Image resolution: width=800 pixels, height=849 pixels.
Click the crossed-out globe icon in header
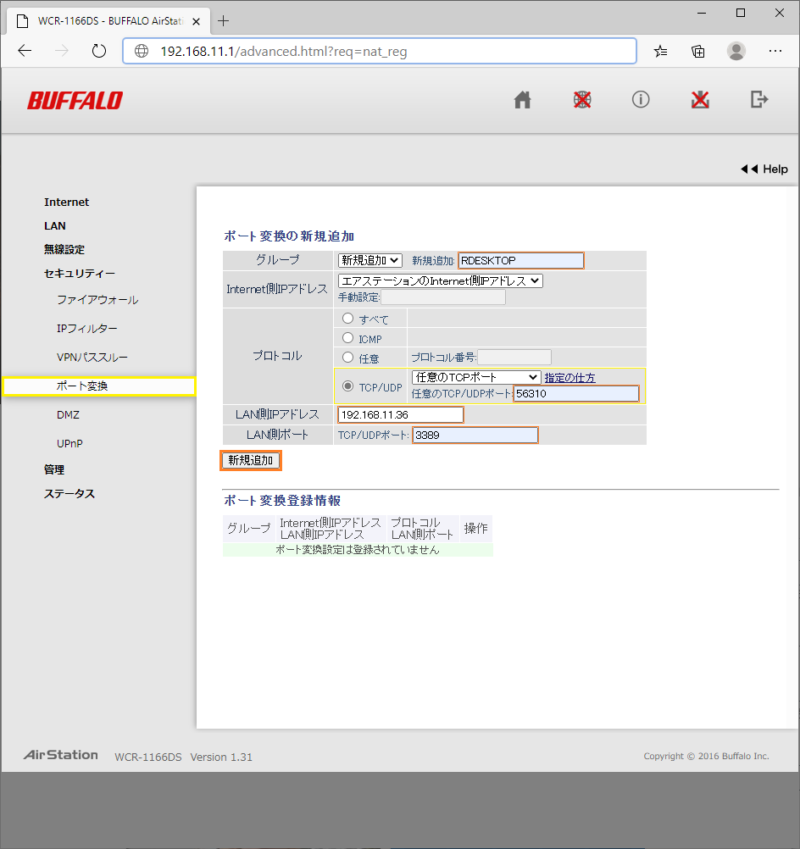coord(582,100)
